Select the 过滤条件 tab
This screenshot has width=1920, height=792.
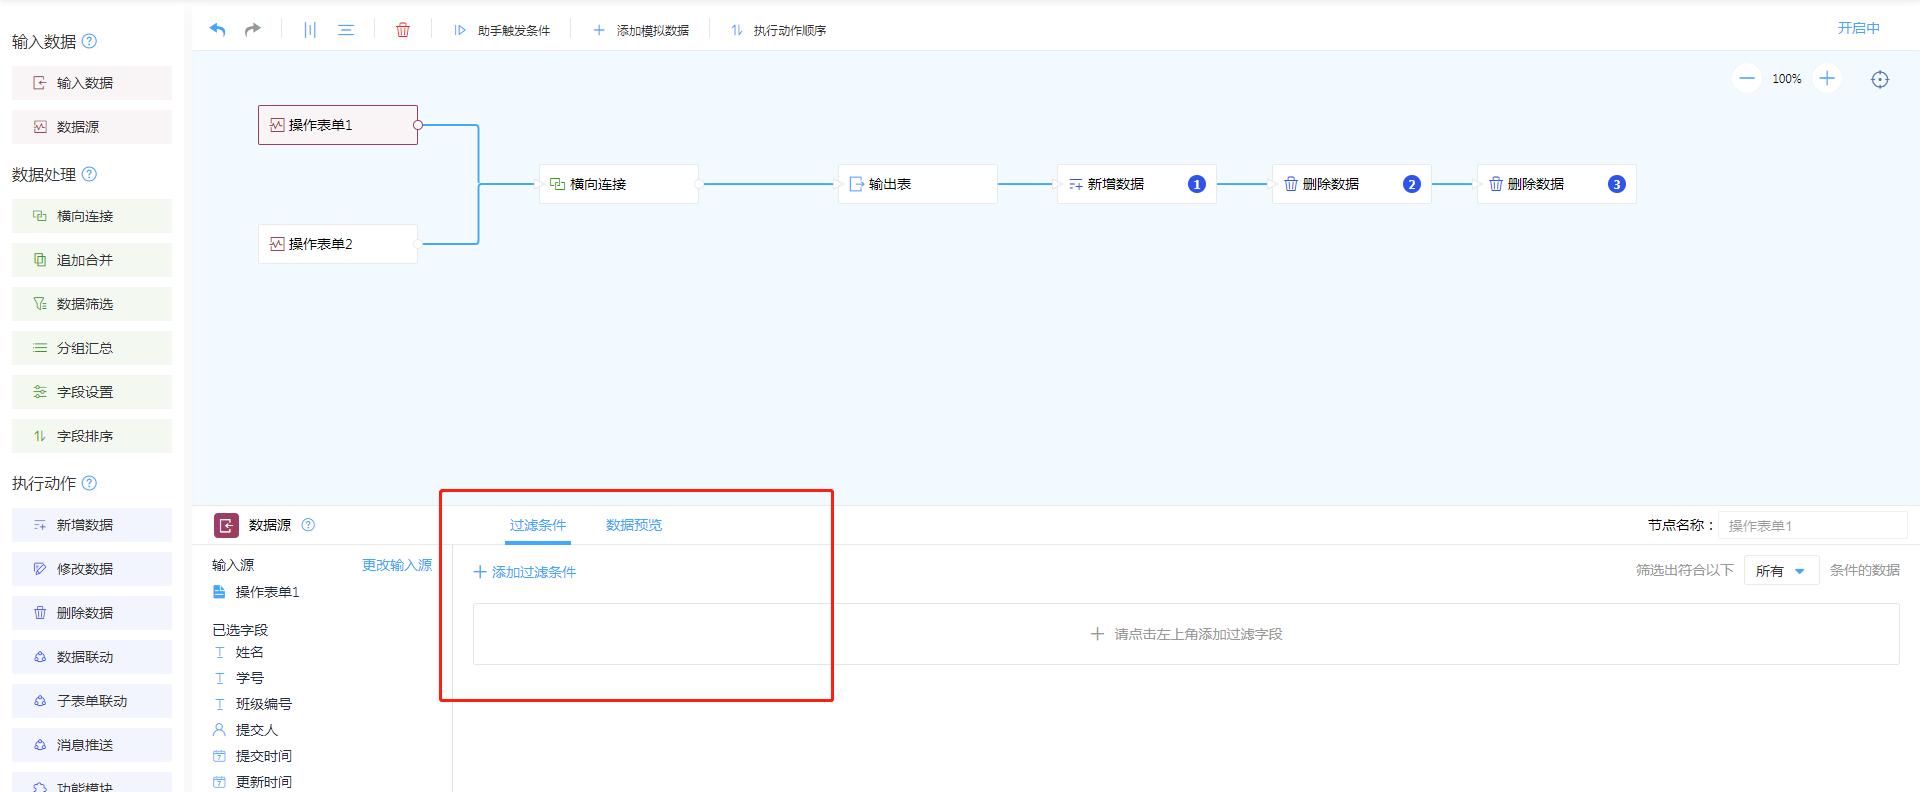point(538,525)
